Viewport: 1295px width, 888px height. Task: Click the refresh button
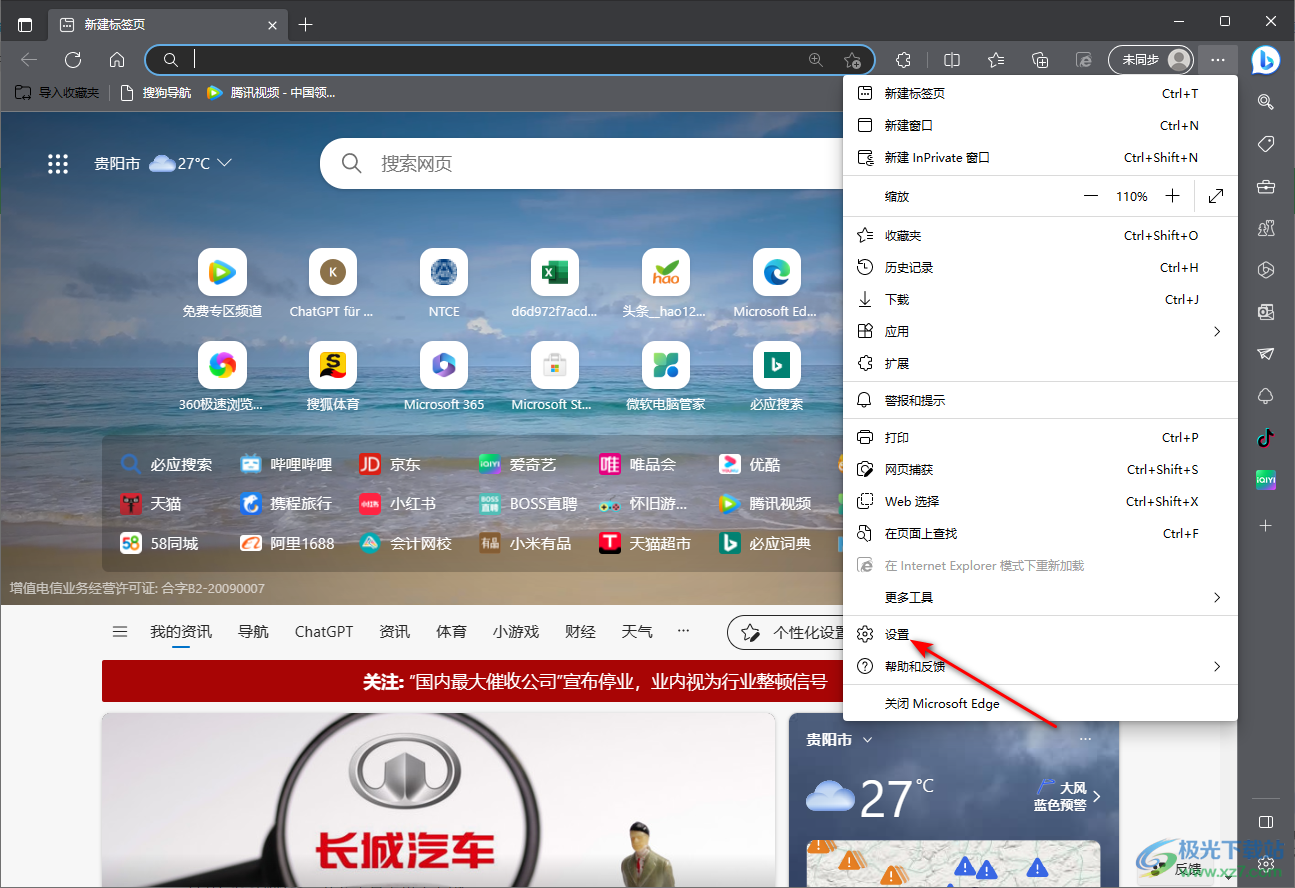tap(73, 60)
